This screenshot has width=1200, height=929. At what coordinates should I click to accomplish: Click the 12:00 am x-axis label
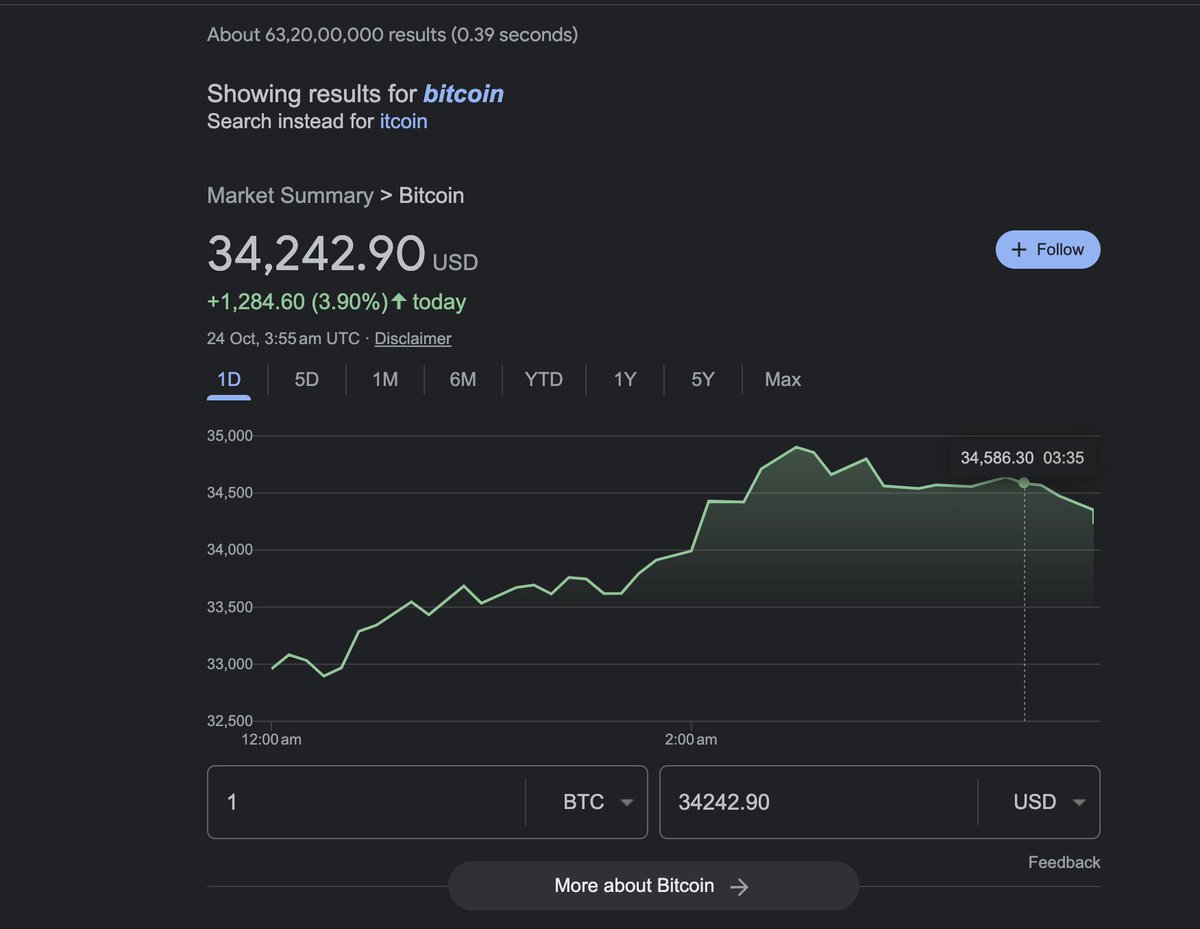[271, 739]
